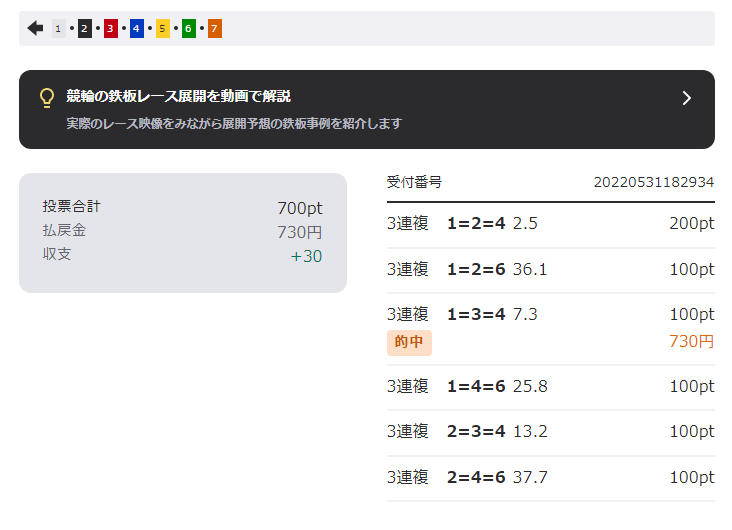Click the bet combination 1=2=6
Screen dimensions: 732x530
[x=476, y=269]
